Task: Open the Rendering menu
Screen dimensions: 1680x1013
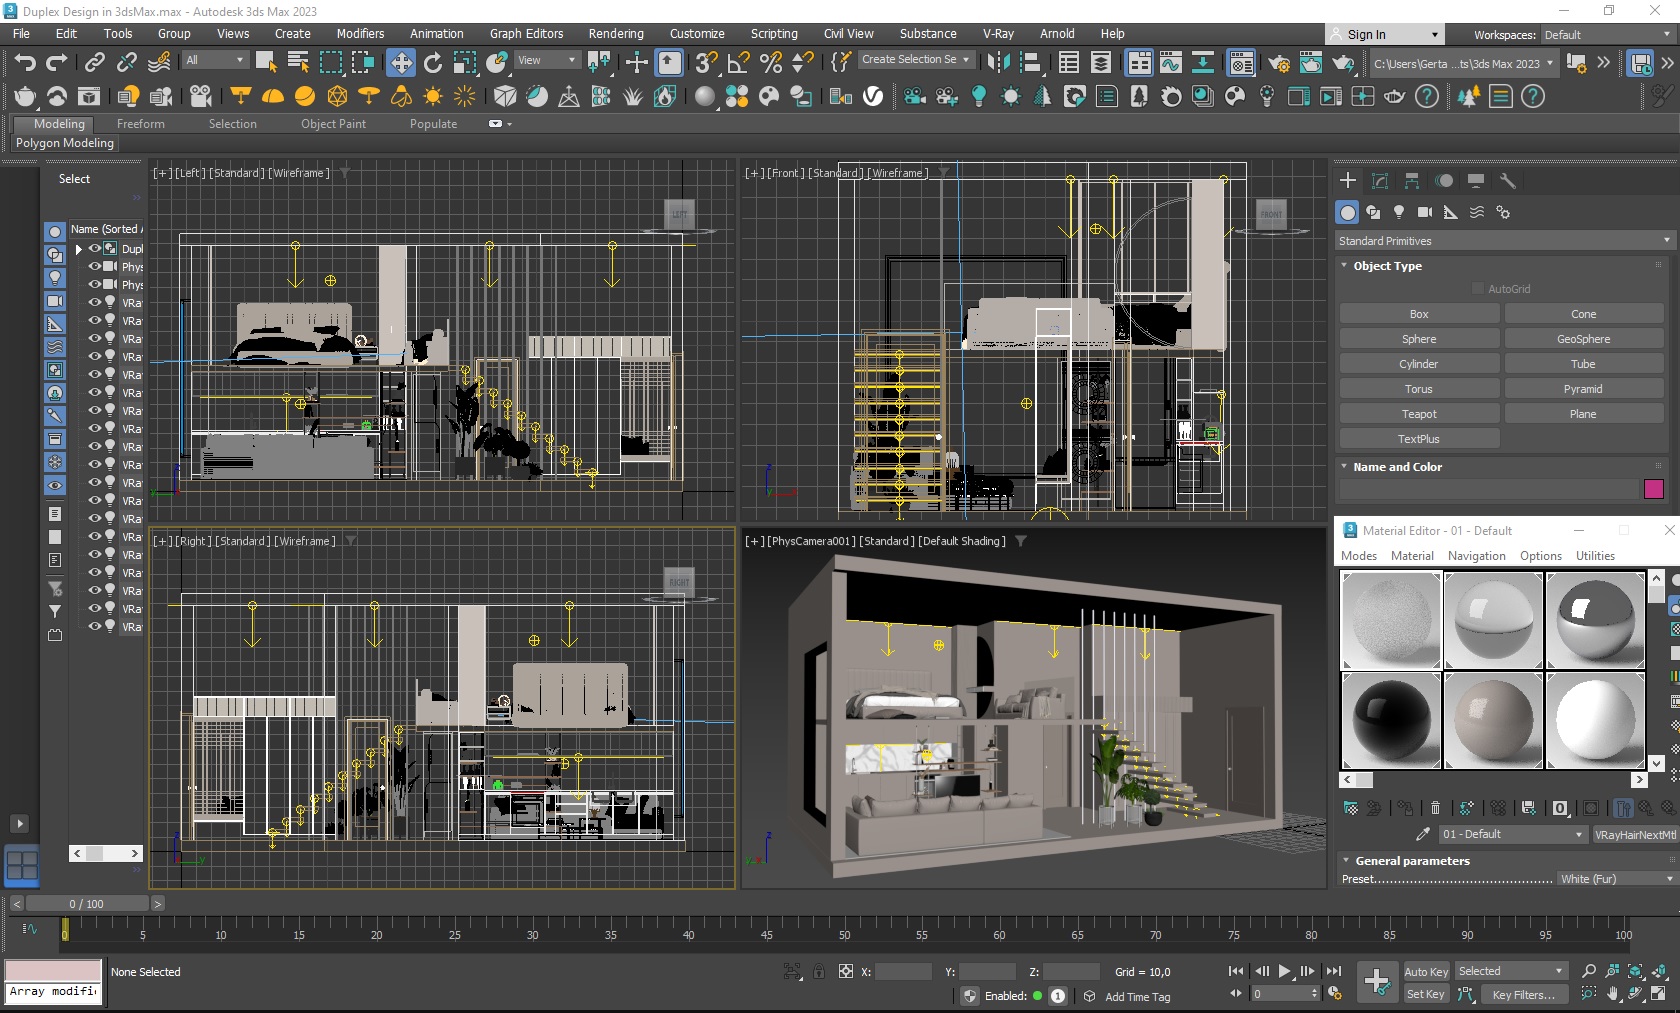Action: [615, 33]
